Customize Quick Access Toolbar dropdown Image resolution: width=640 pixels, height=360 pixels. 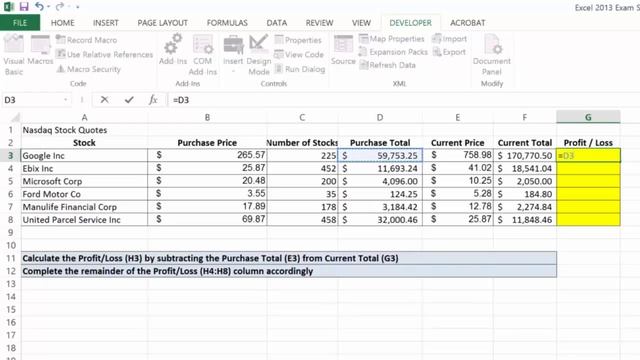pyautogui.click(x=78, y=7)
